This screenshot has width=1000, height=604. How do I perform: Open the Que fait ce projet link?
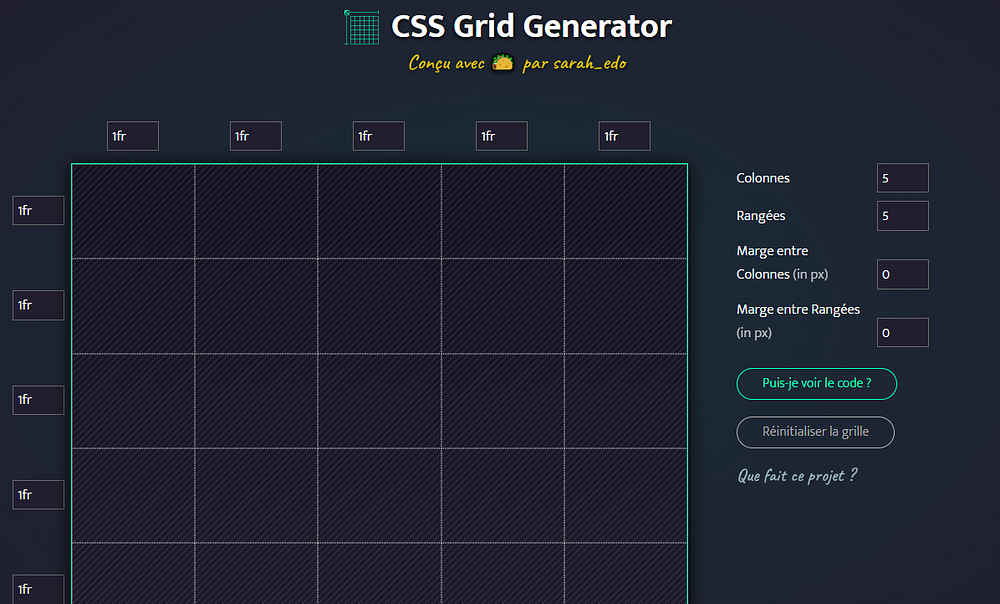pyautogui.click(x=797, y=476)
